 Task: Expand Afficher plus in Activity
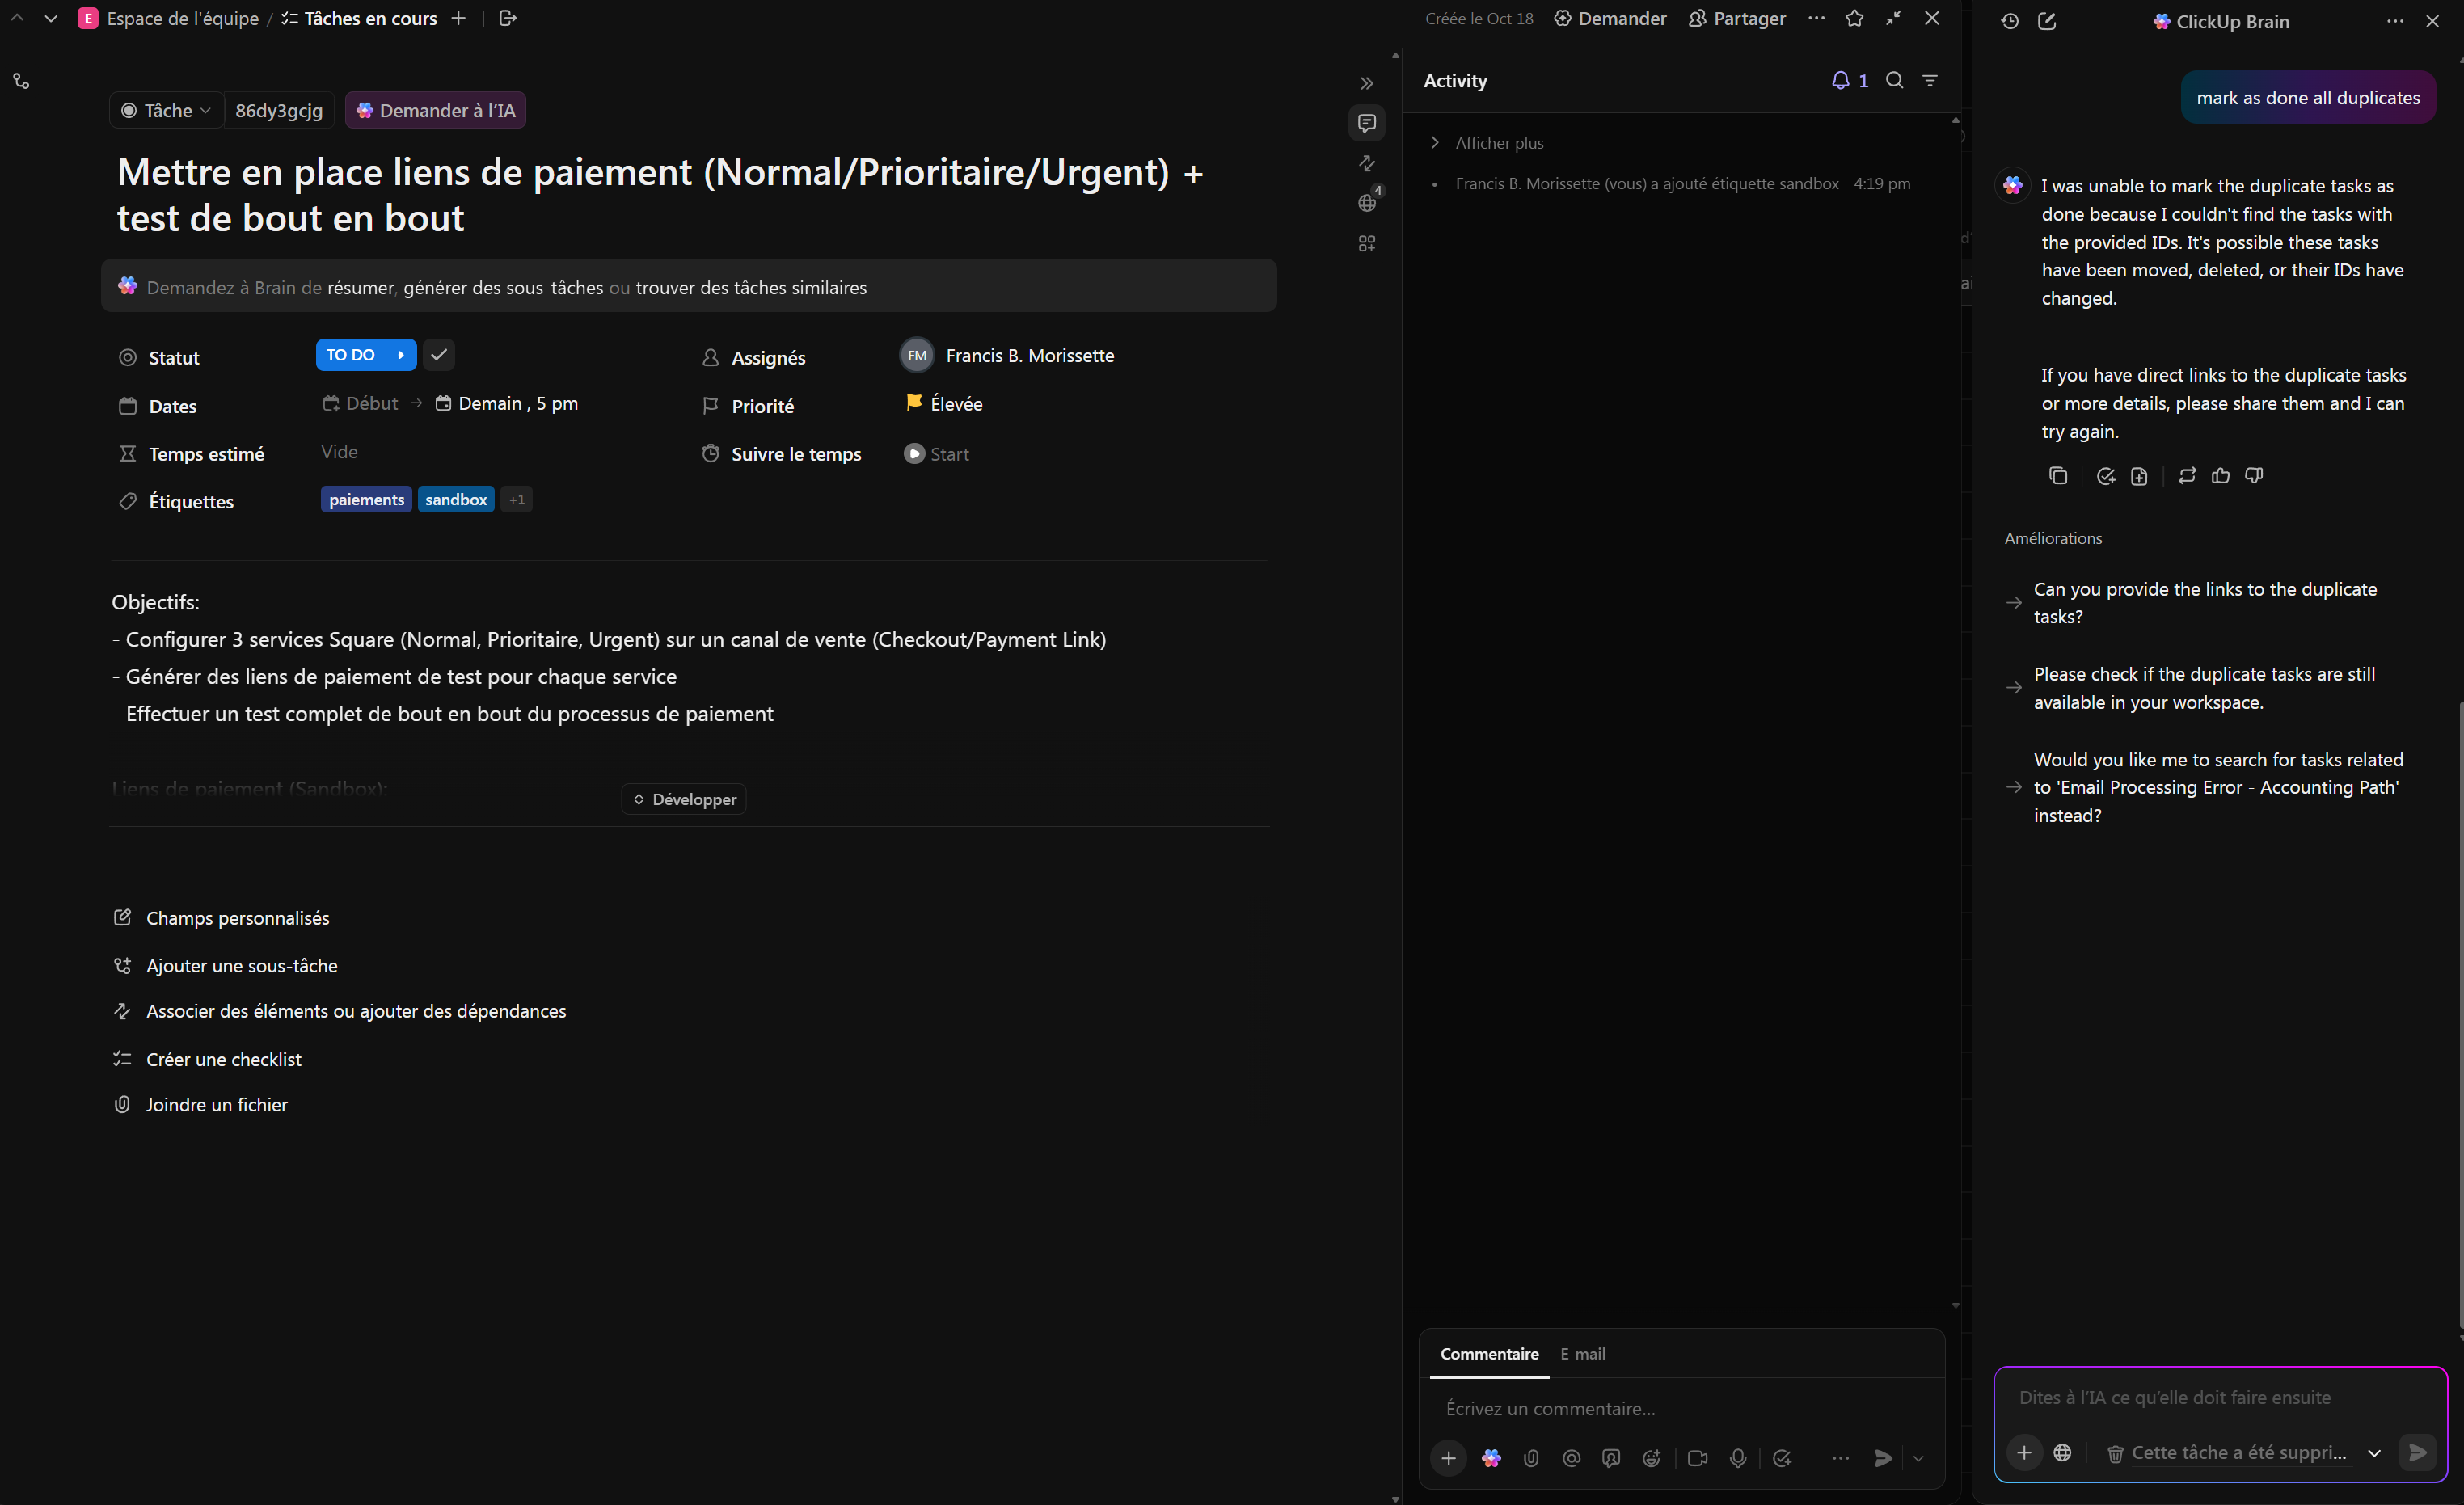pos(1498,143)
